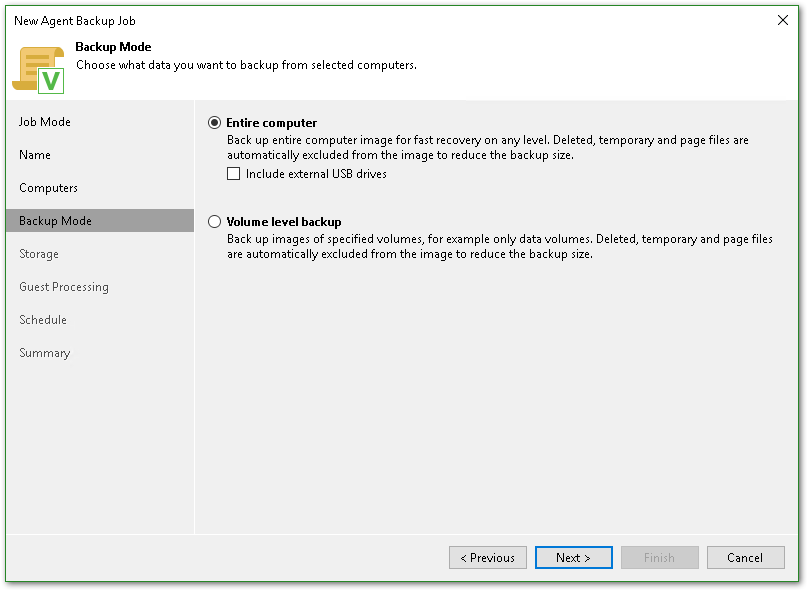
Task: Open the Summary step
Action: (x=45, y=353)
